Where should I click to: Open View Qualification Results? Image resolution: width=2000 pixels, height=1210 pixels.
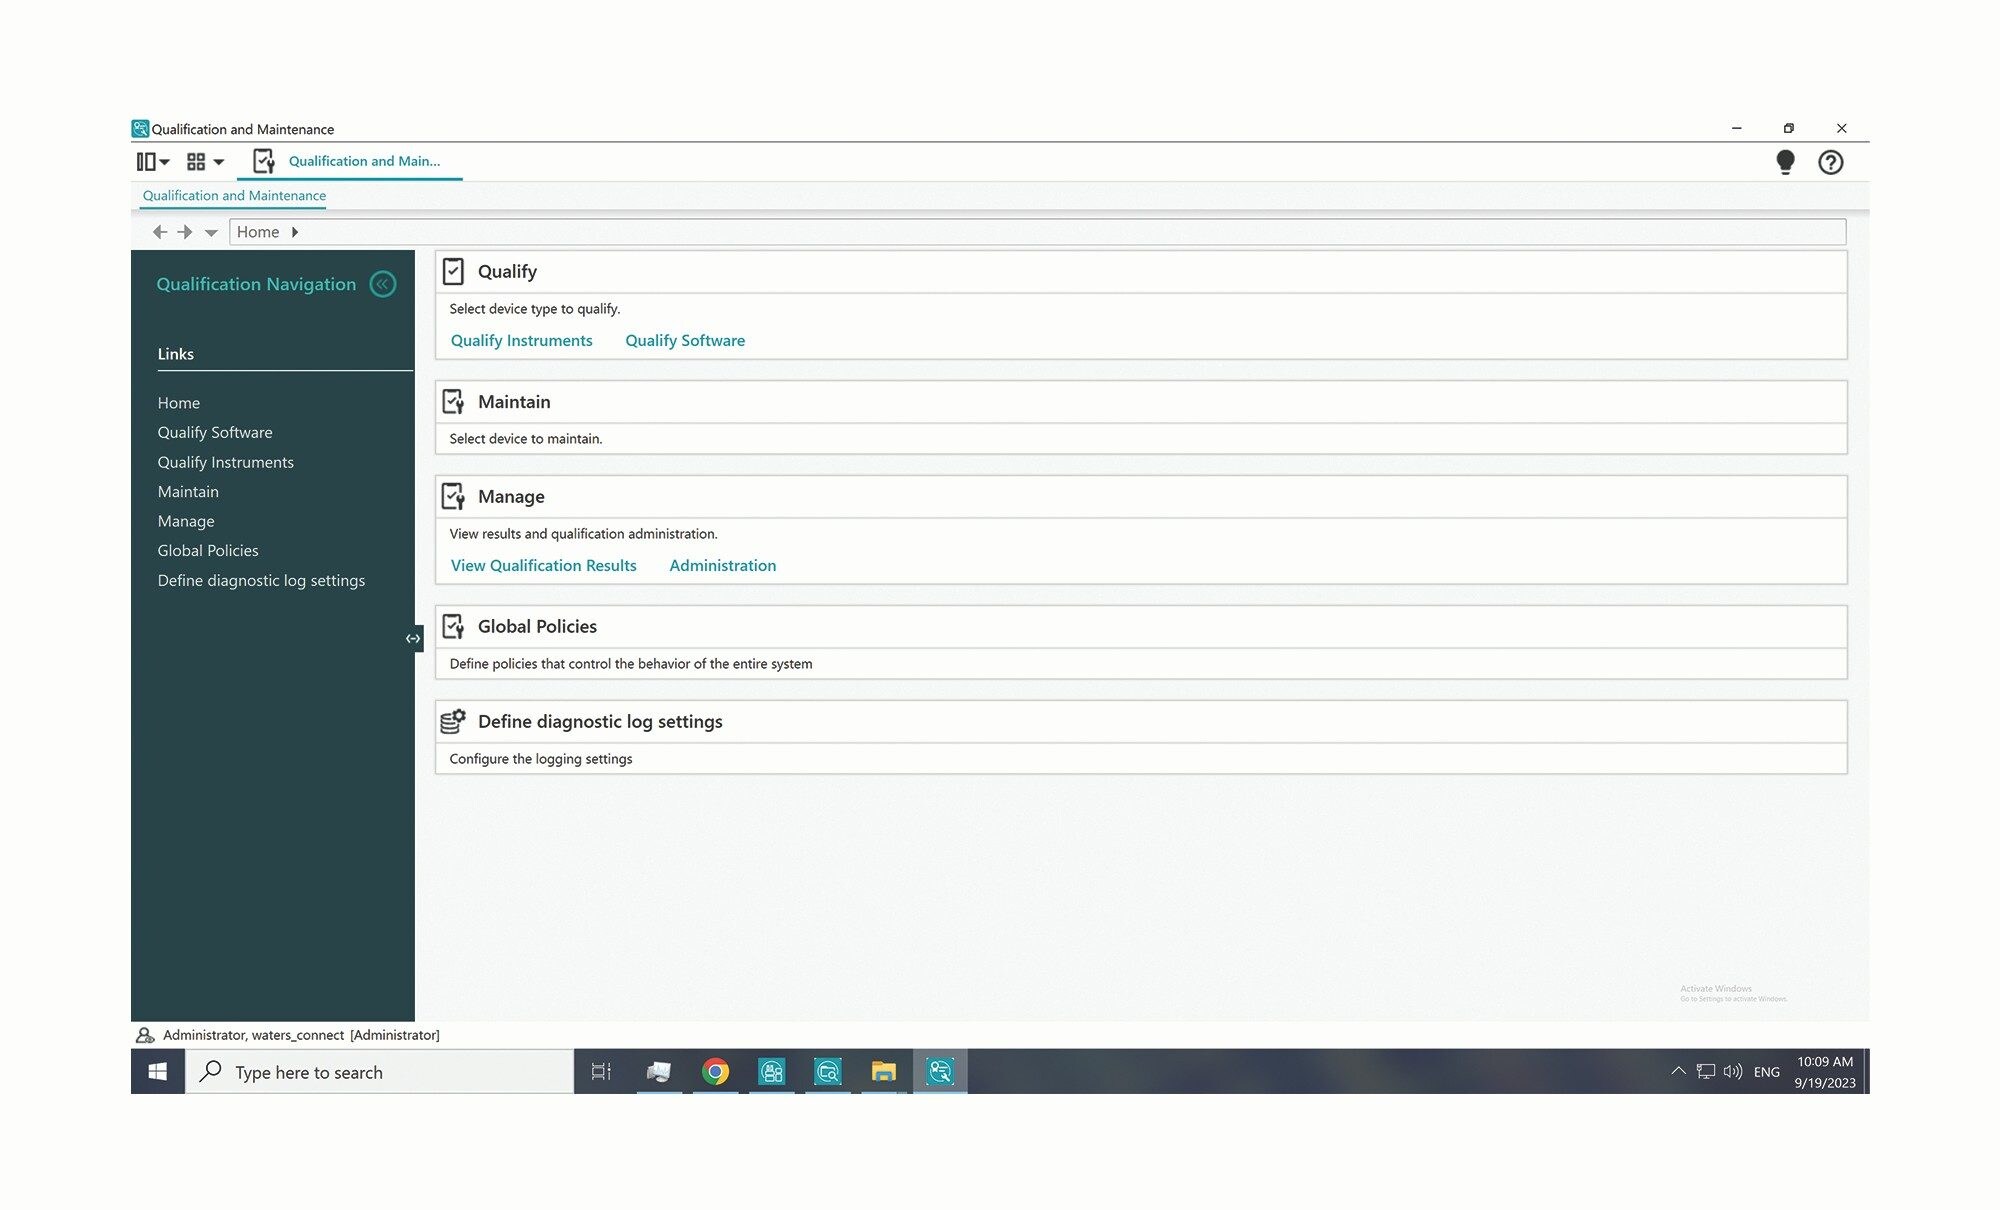(543, 565)
